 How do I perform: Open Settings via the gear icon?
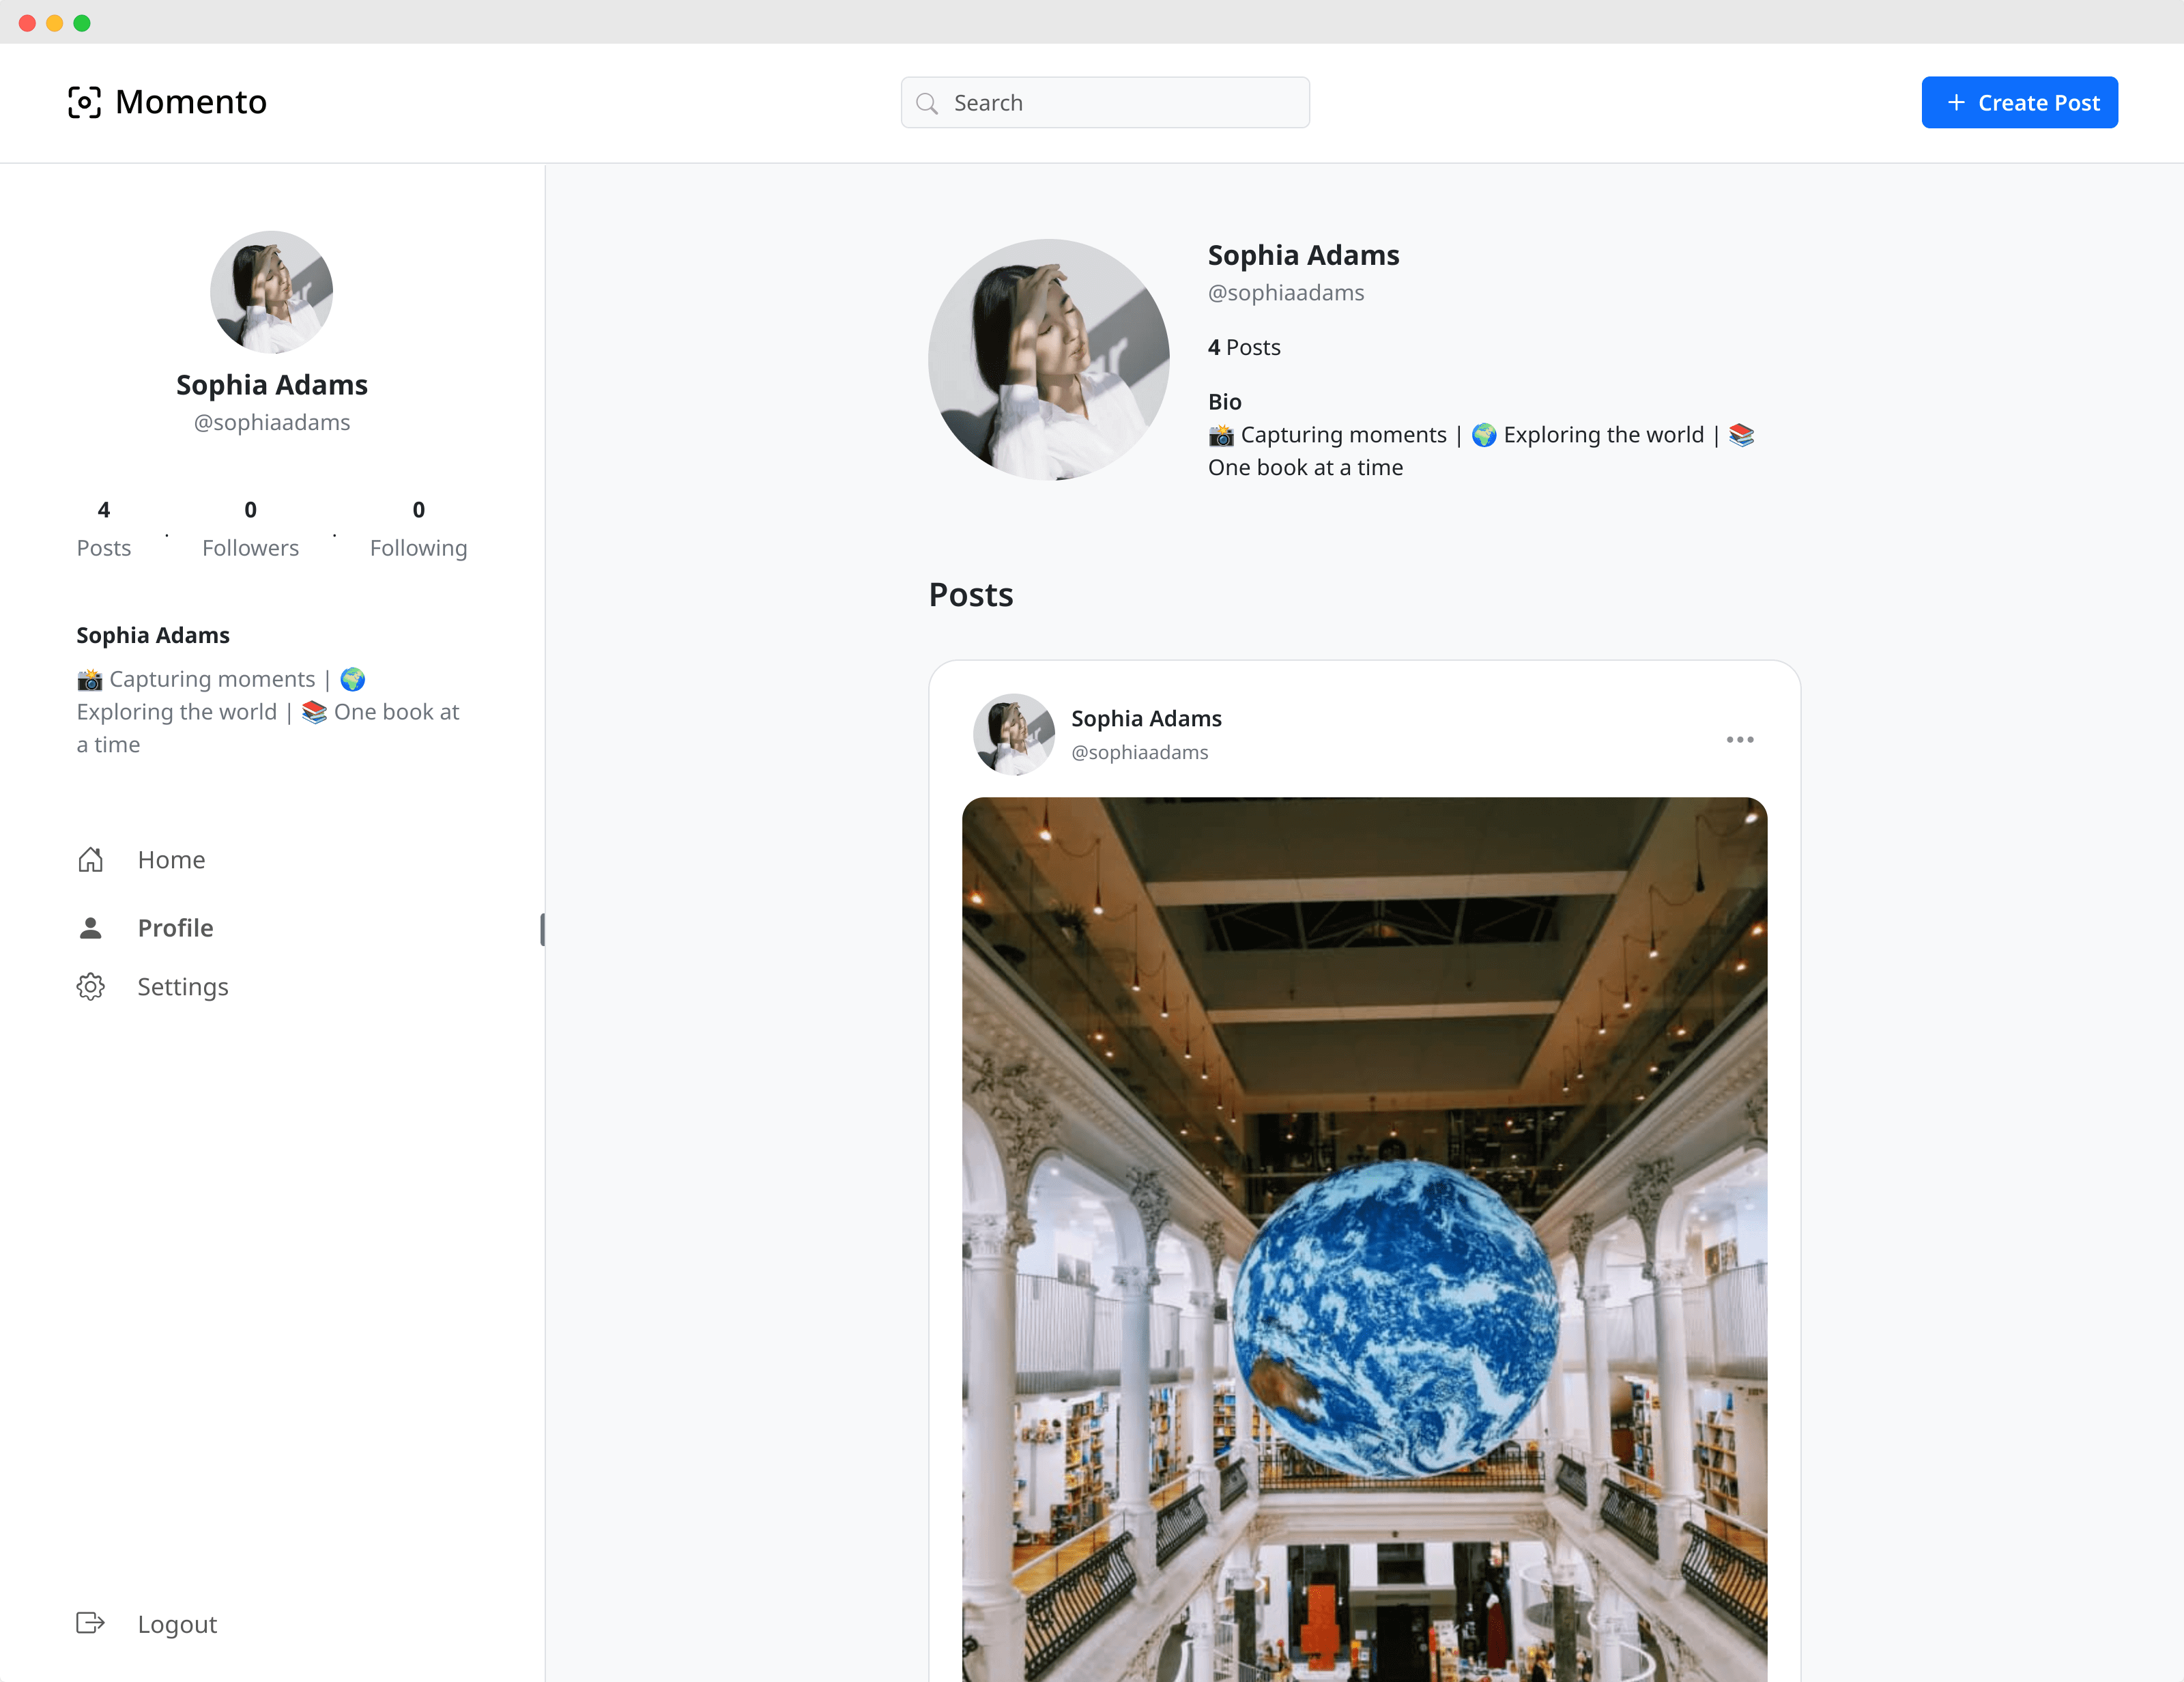[x=90, y=987]
